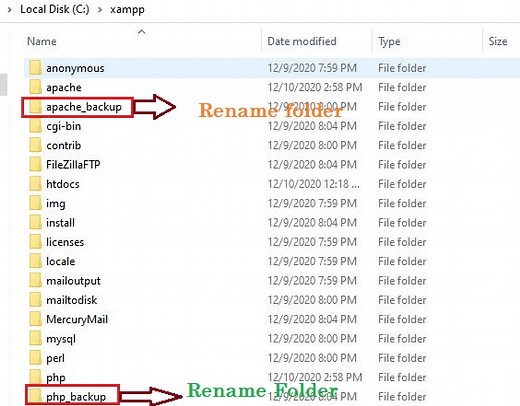Select the anonymous folder name

(x=75, y=68)
